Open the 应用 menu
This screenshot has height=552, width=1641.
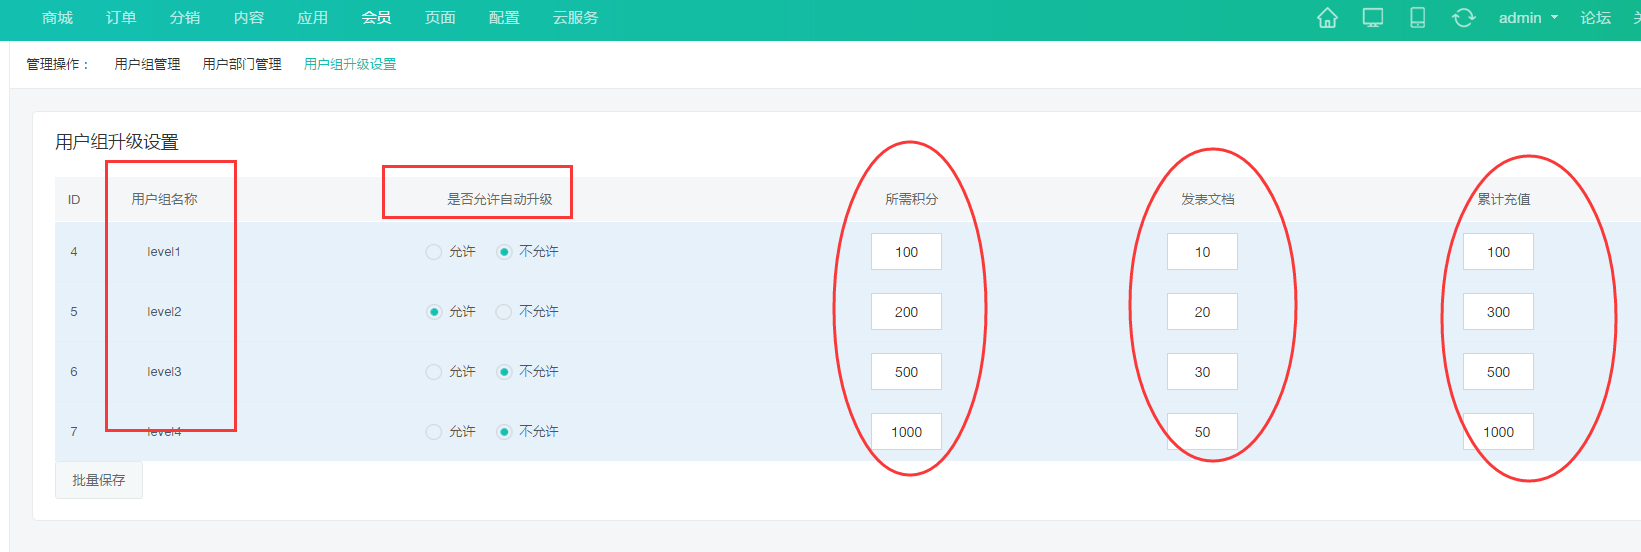click(313, 18)
